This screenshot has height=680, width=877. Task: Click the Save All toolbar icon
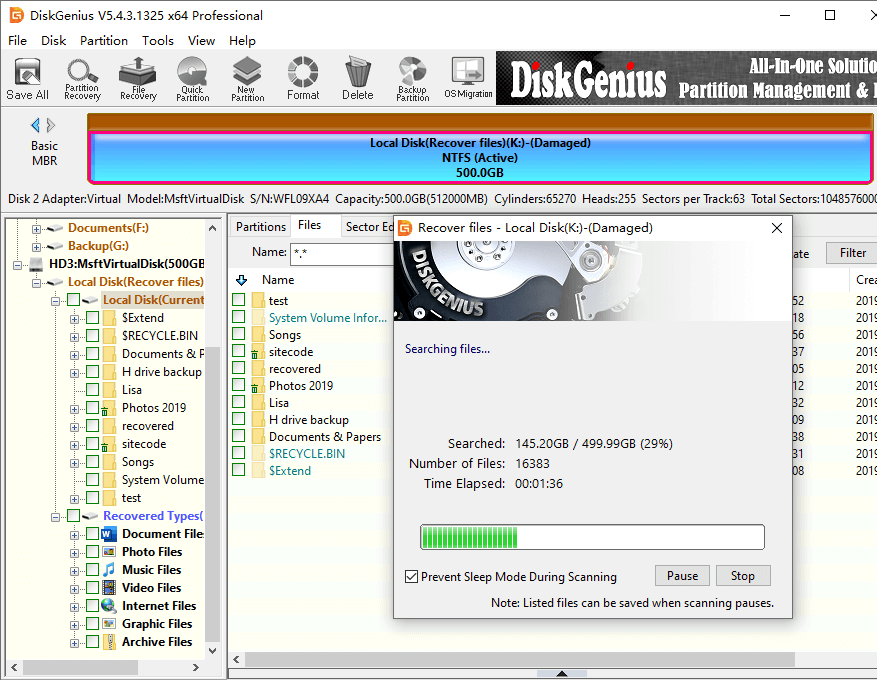(x=27, y=79)
